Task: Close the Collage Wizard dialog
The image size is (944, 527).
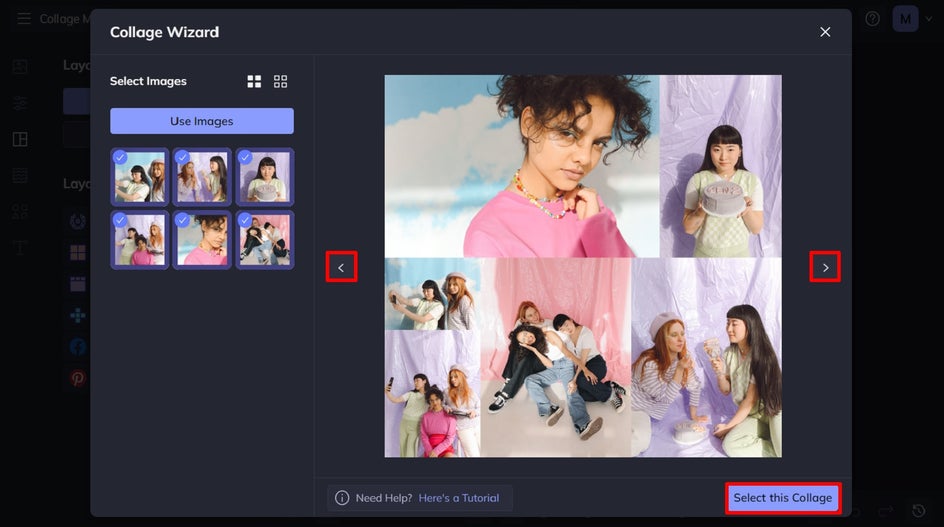Action: coord(825,32)
